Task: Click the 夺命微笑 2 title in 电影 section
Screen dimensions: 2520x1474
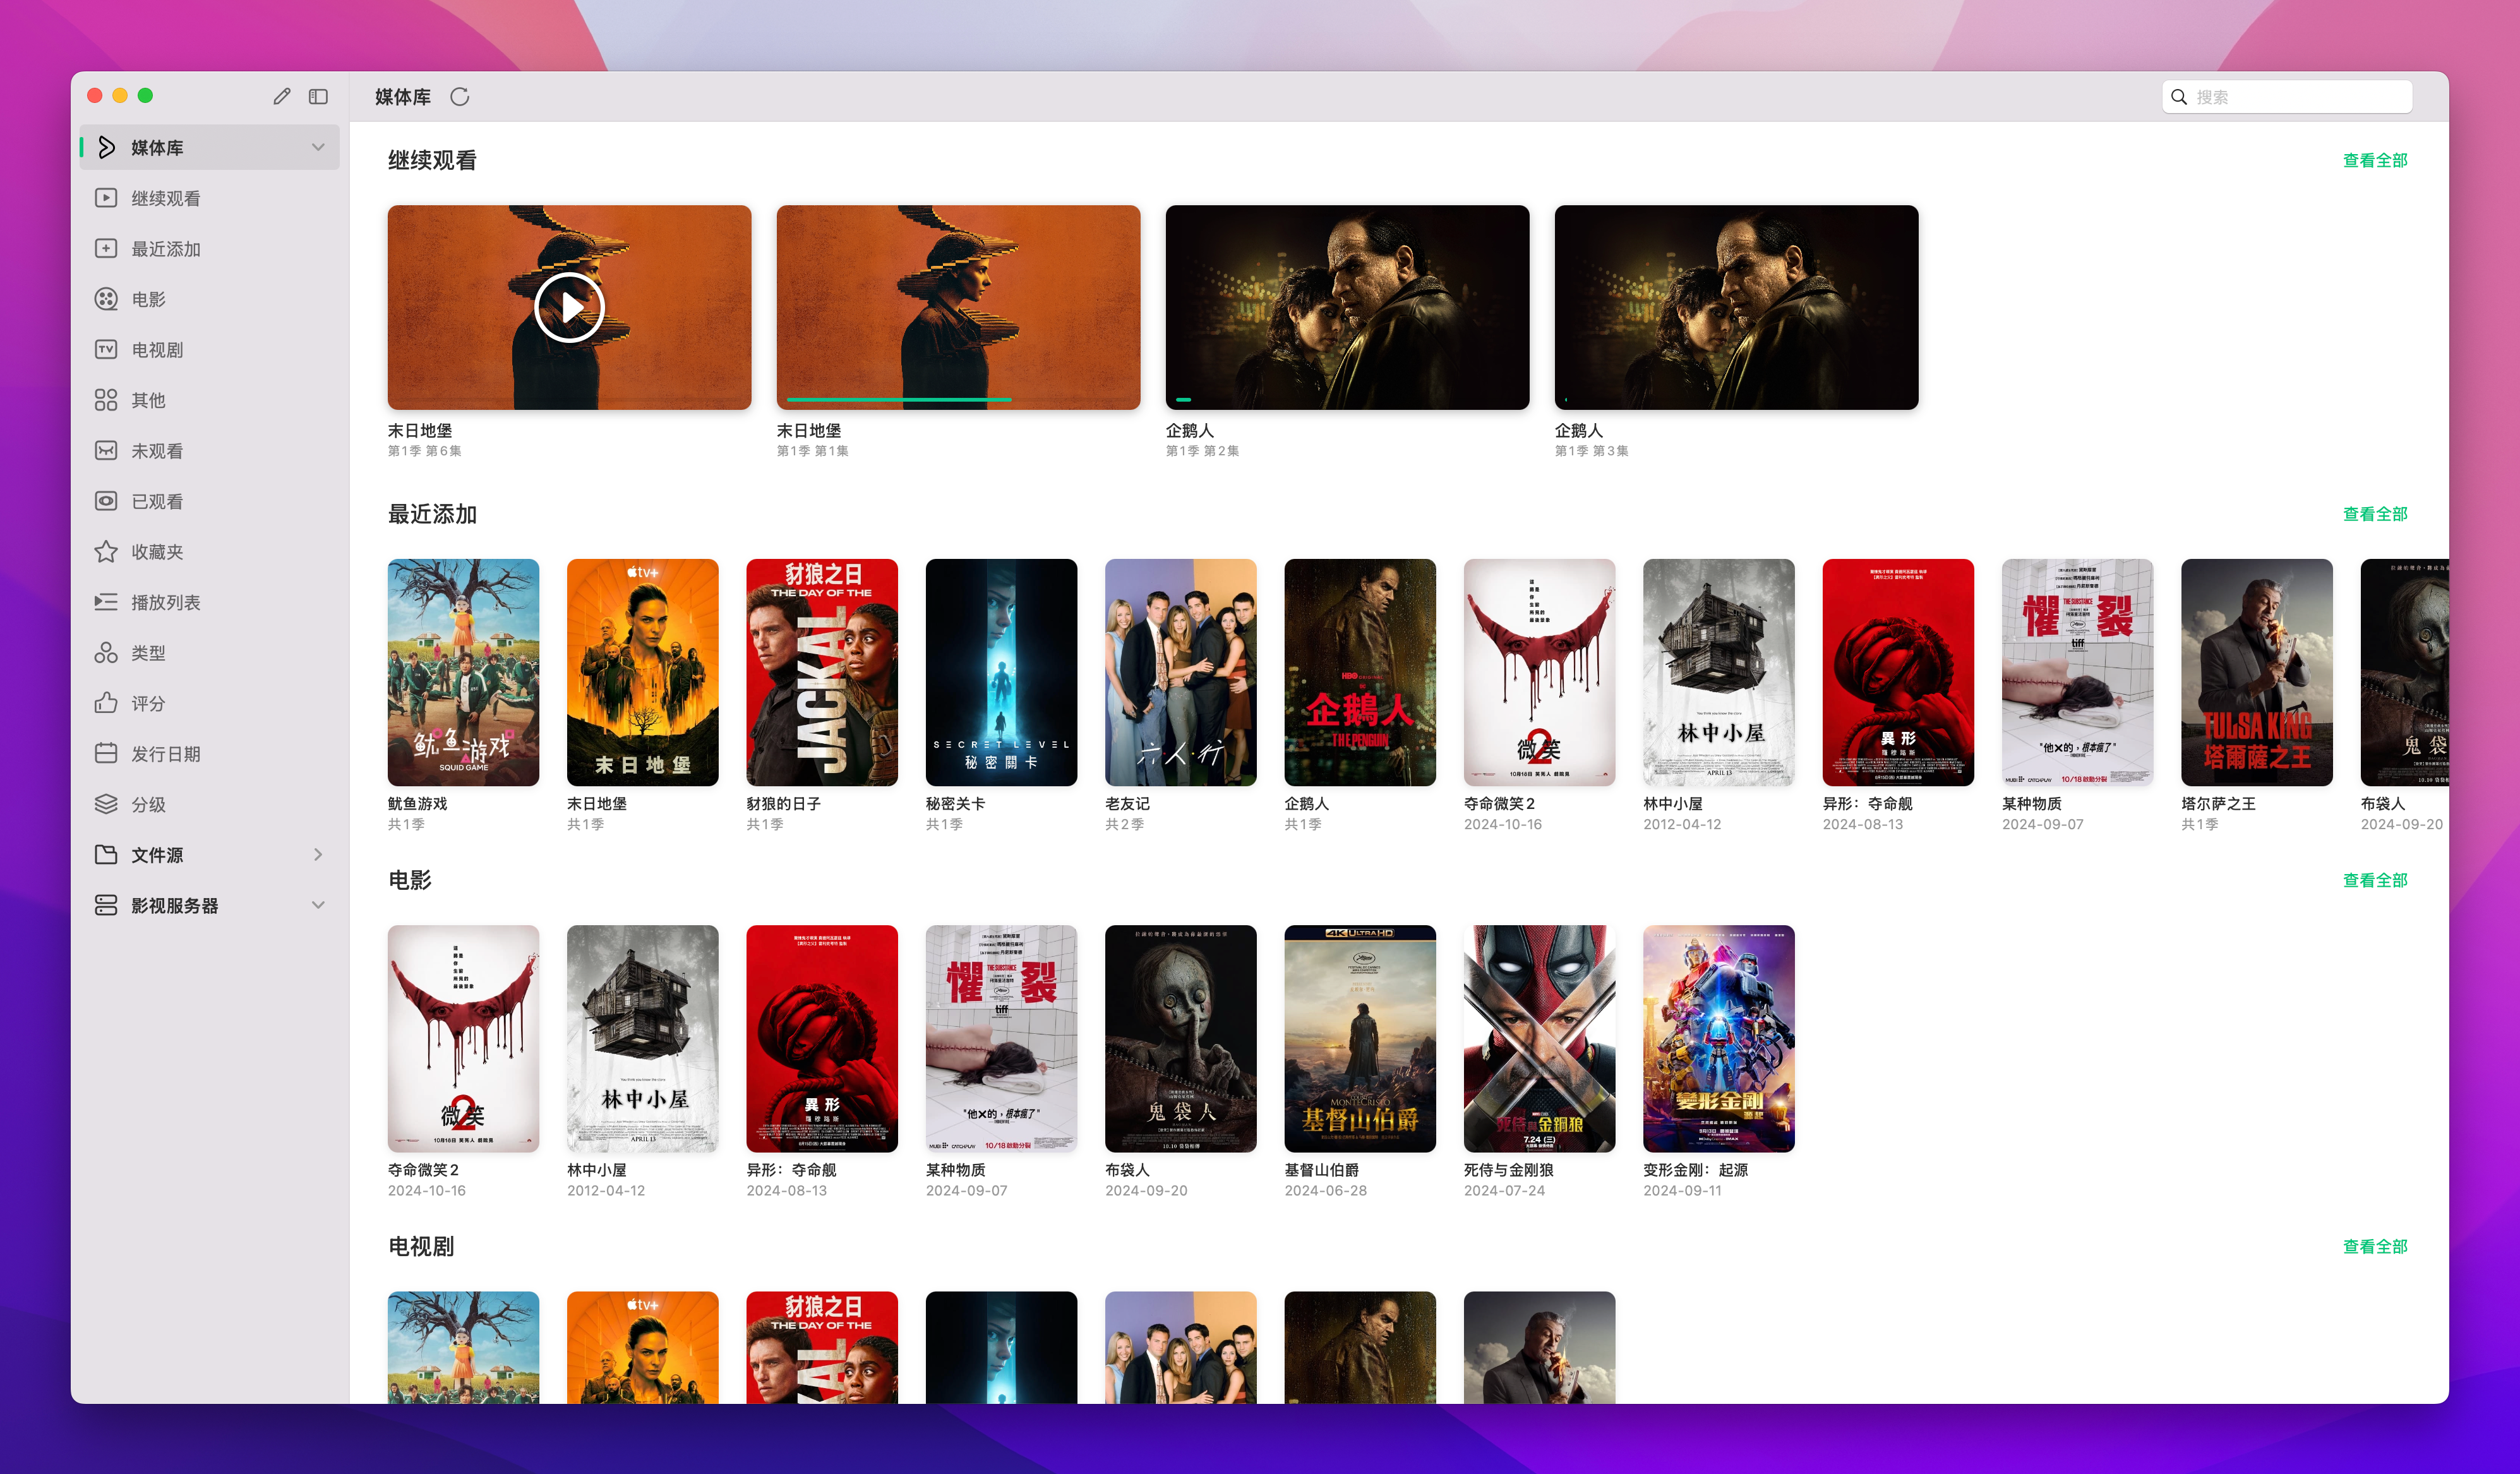Action: click(x=423, y=1169)
